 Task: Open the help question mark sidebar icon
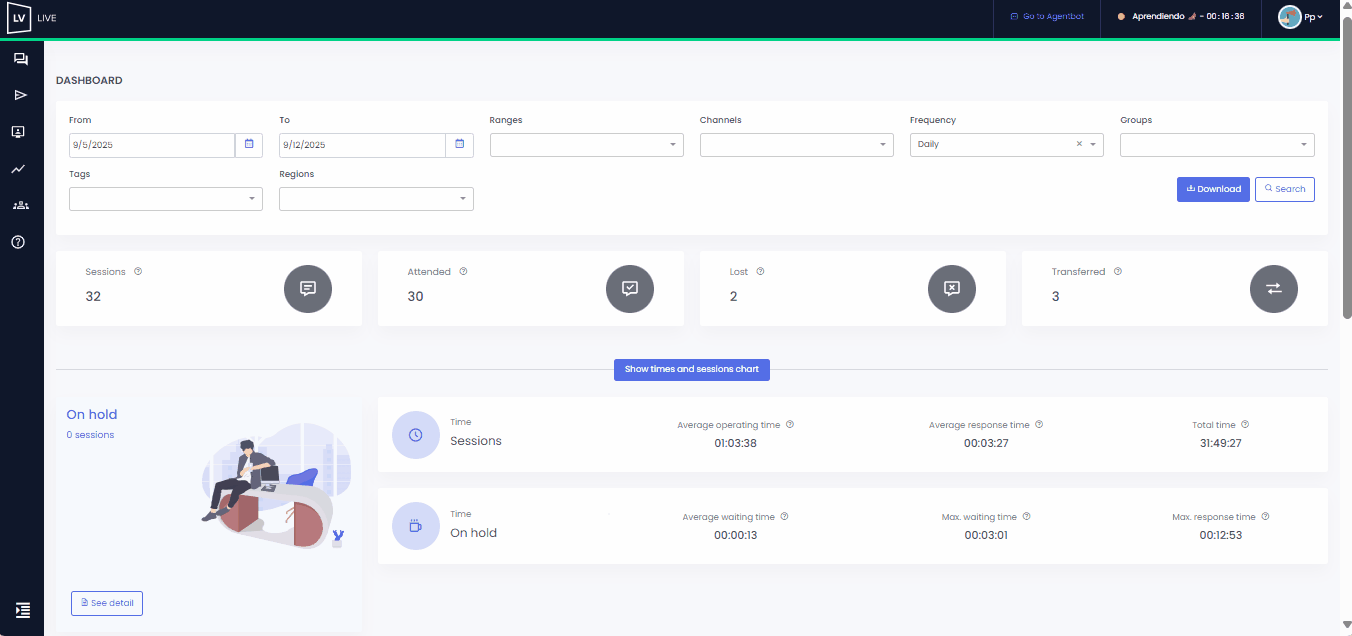pyautogui.click(x=18, y=242)
